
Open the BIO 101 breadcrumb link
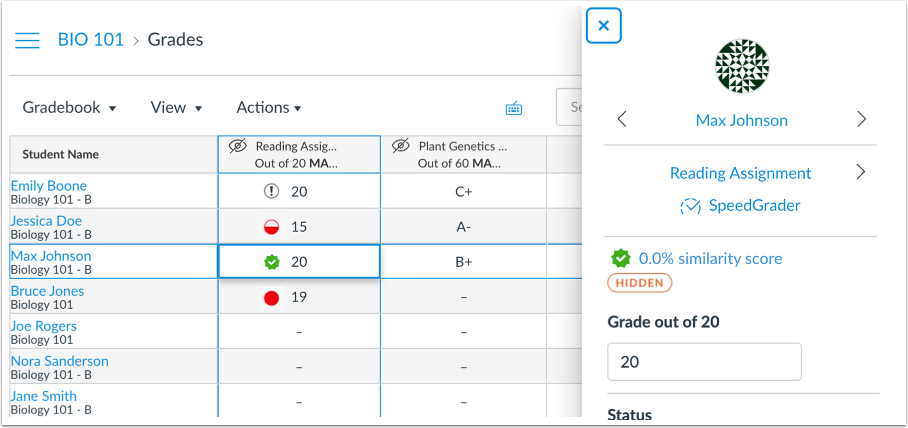click(90, 40)
